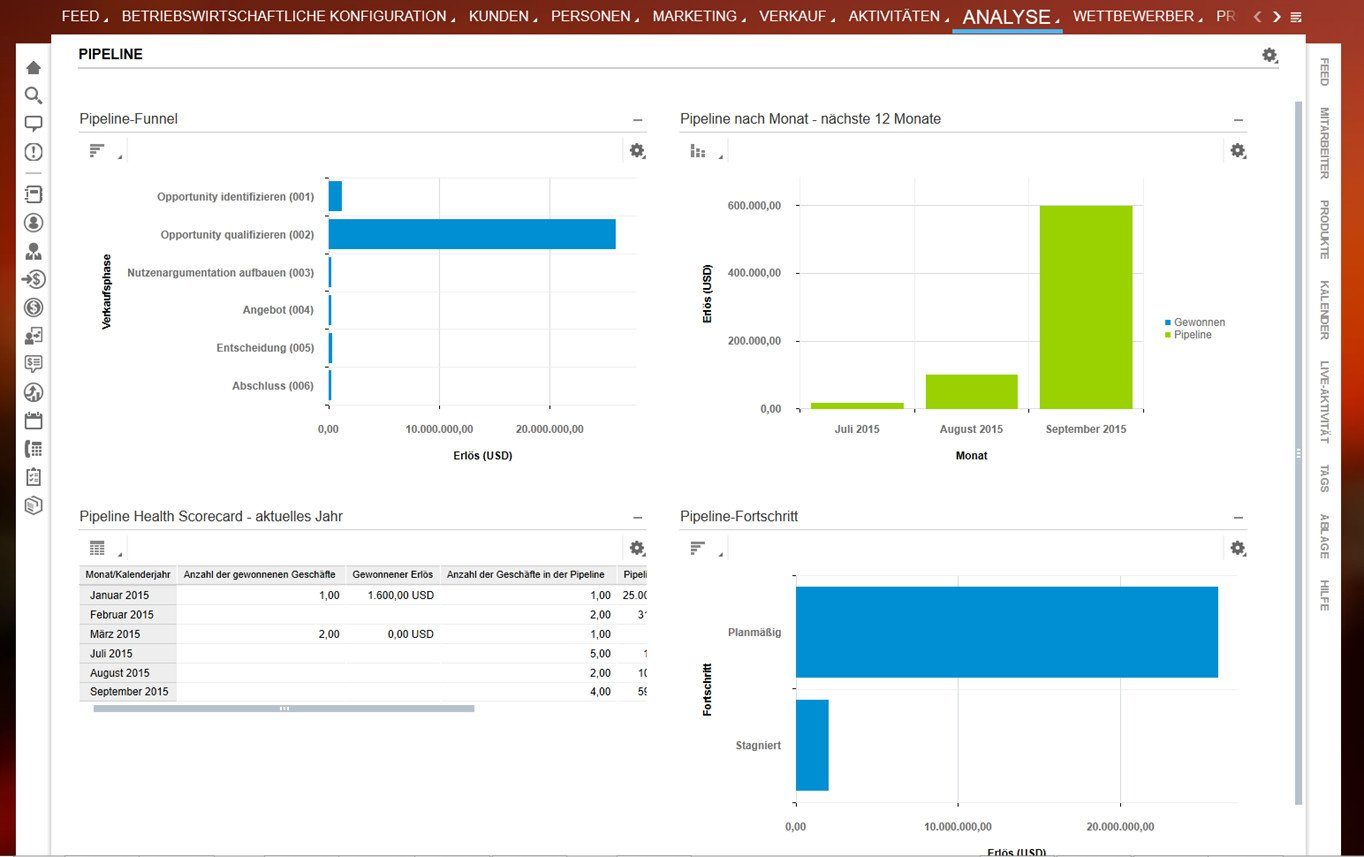Open the arrow-into-dollar leads icon
Screen dimensions: 1364x857
(x=33, y=279)
